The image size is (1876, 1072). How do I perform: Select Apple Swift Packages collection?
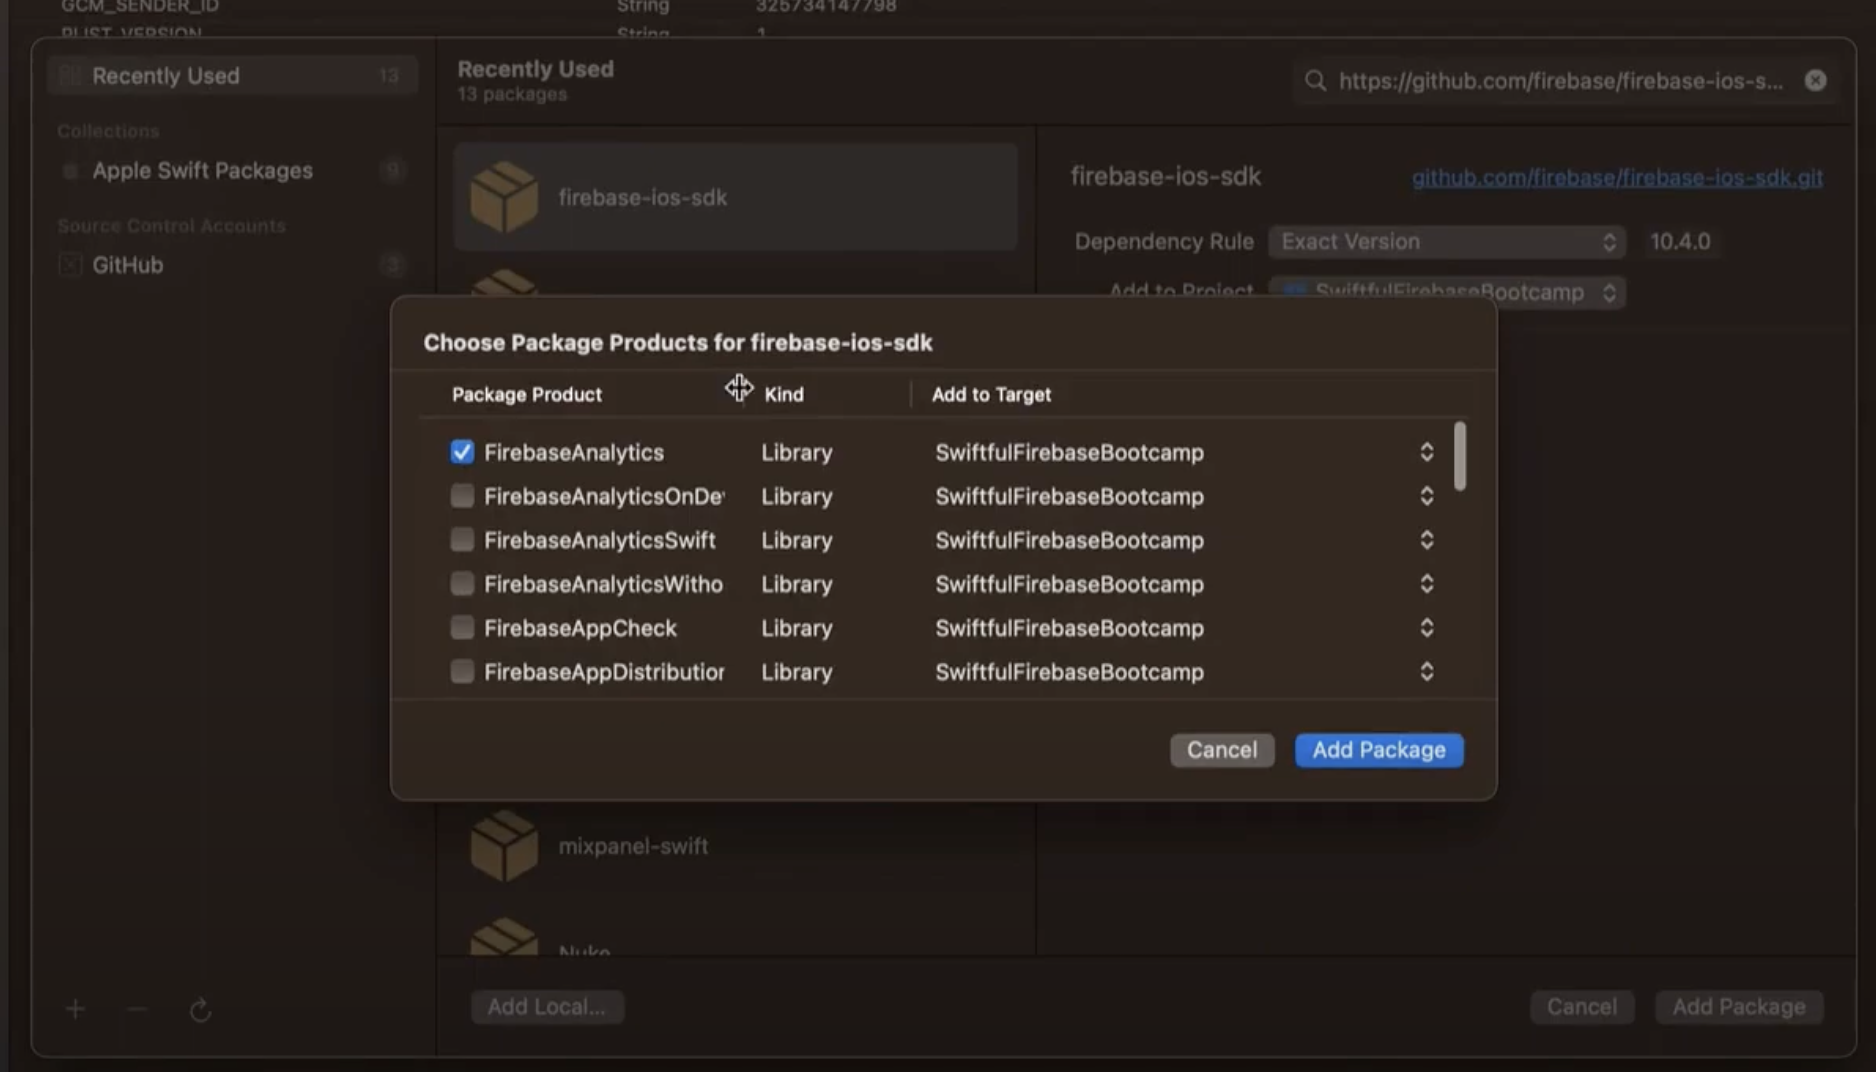point(232,171)
